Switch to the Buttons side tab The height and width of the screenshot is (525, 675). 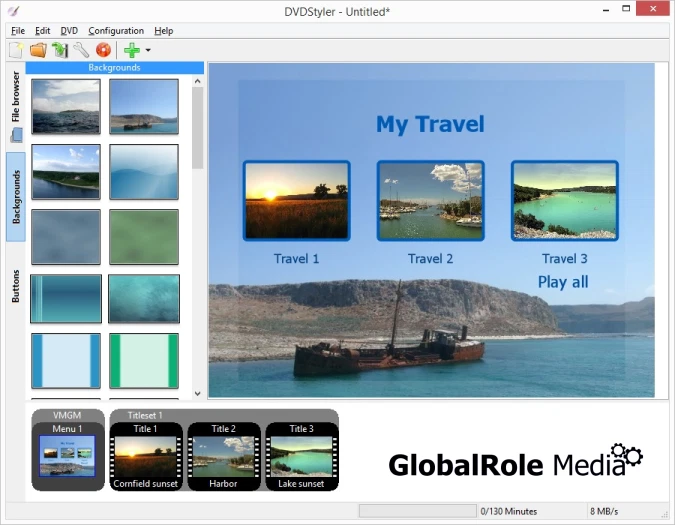(x=16, y=285)
